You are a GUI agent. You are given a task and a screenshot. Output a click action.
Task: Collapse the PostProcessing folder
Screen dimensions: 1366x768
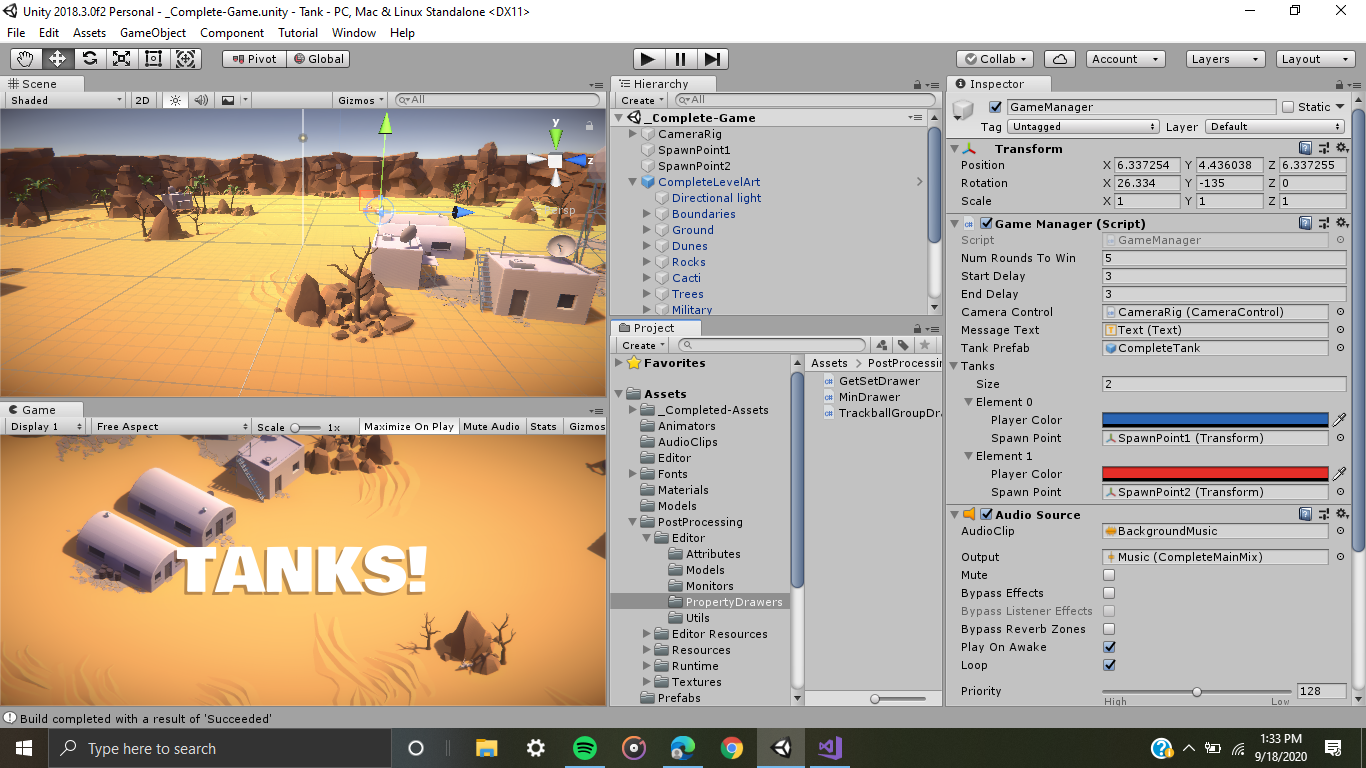[x=633, y=522]
